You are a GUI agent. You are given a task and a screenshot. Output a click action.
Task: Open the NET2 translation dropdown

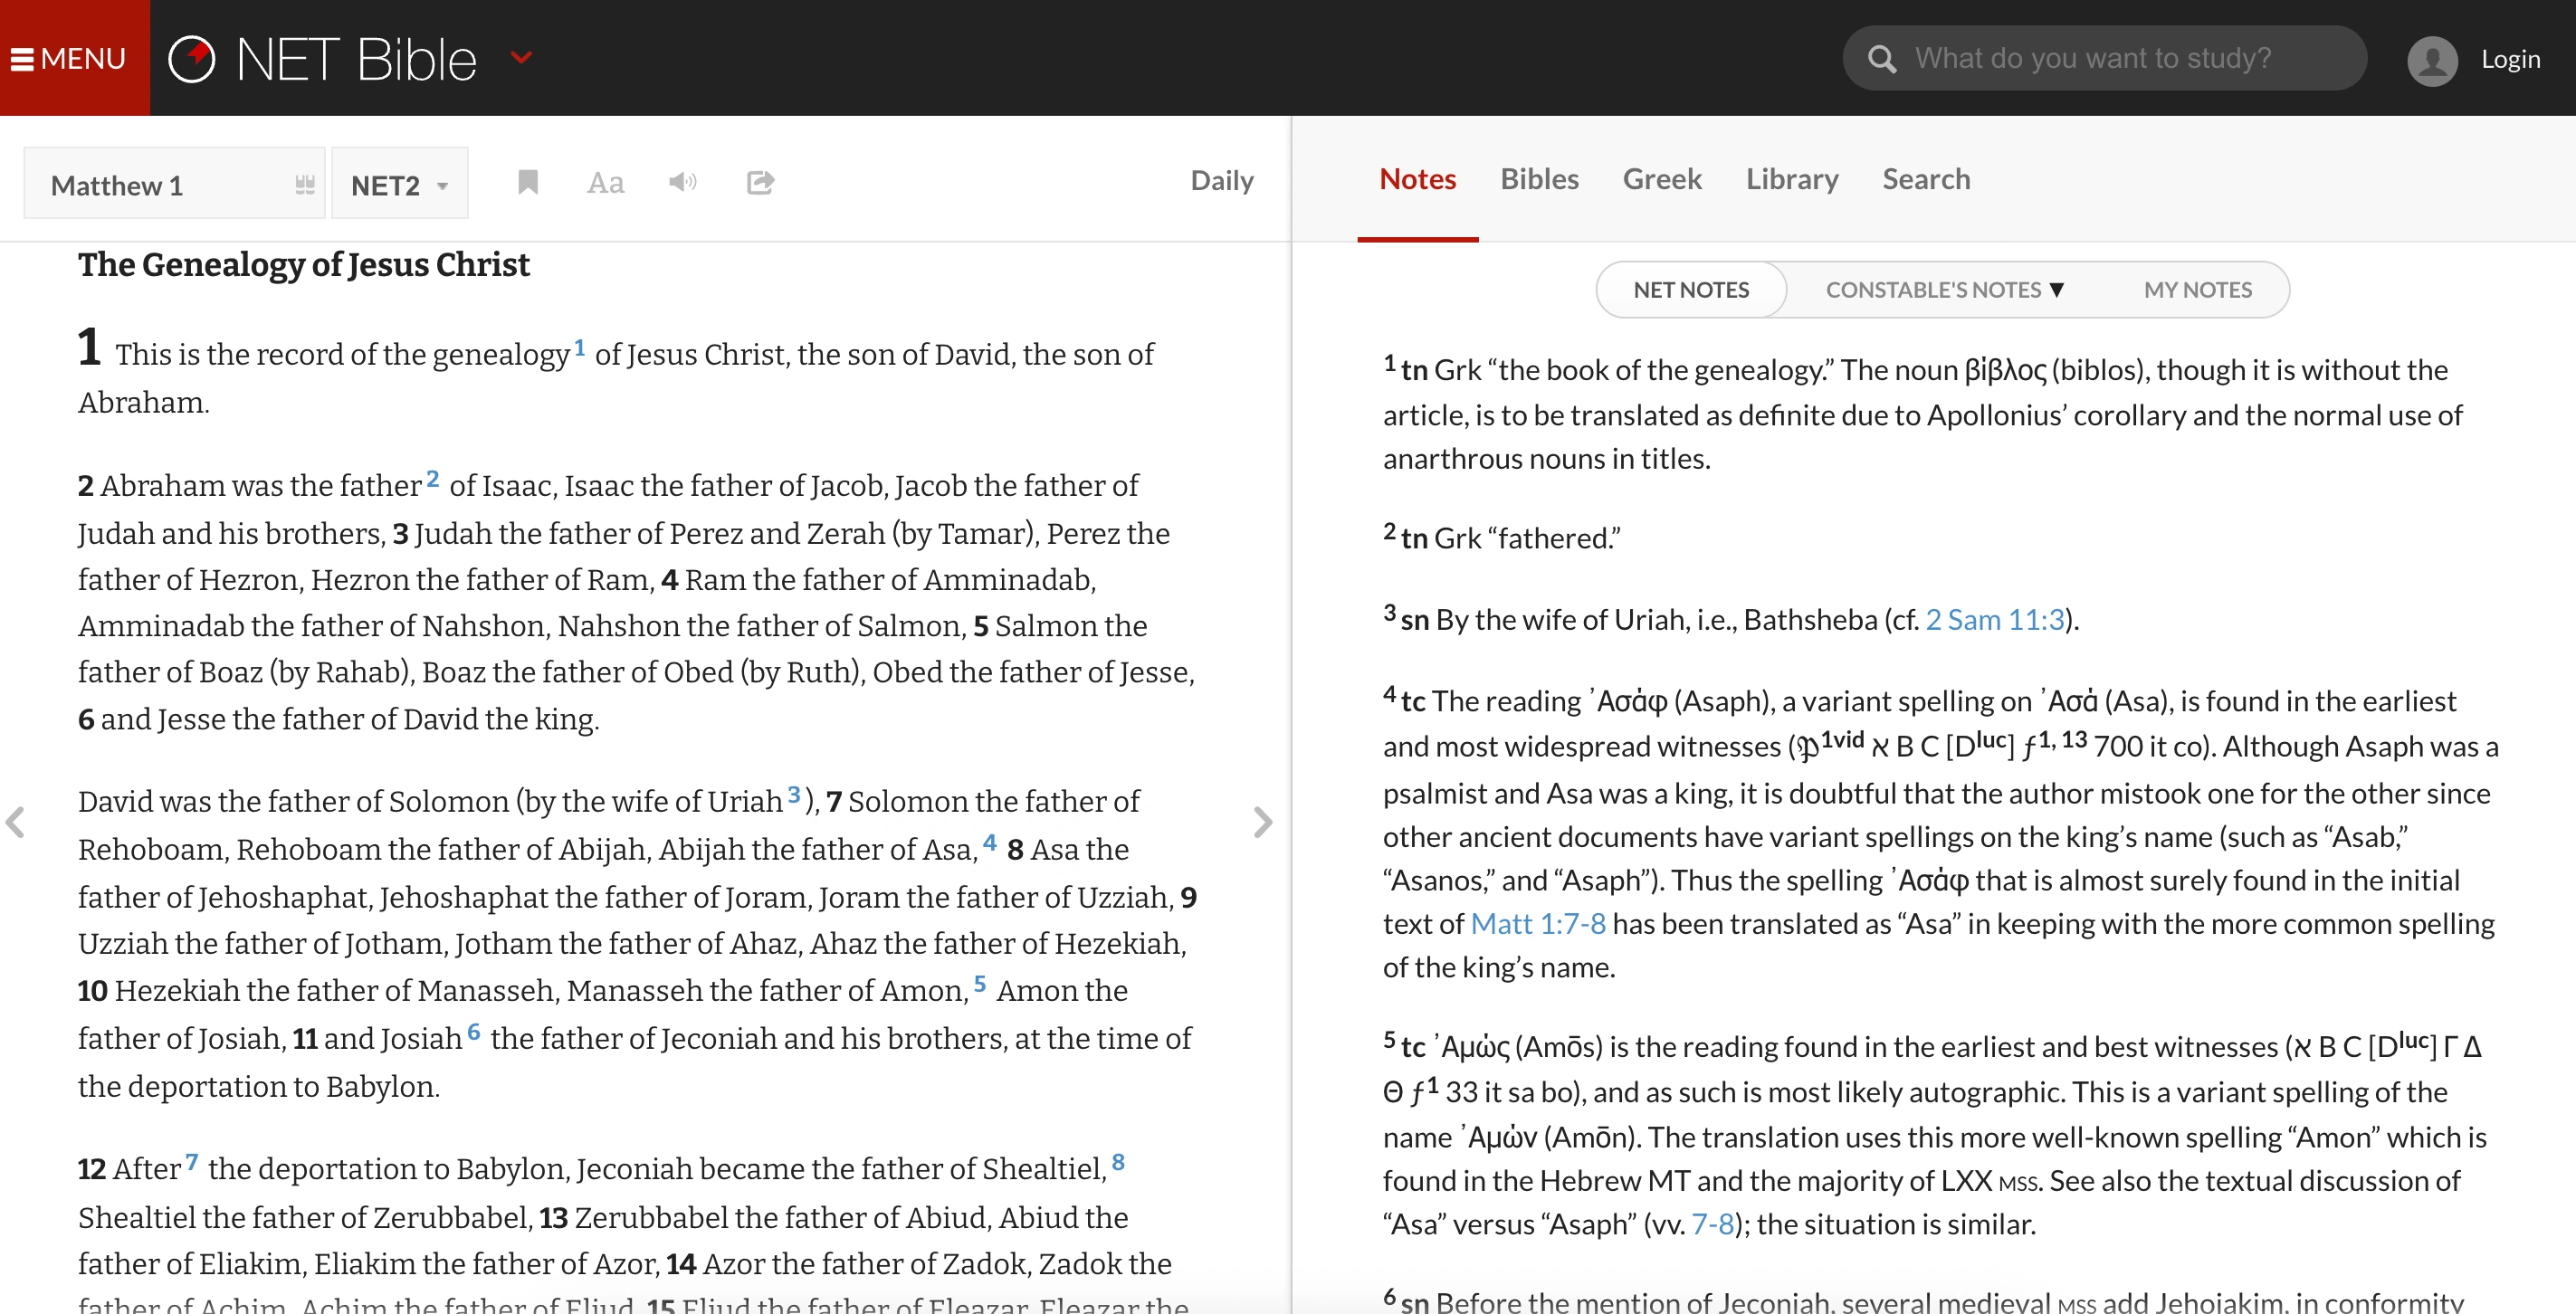click(399, 183)
